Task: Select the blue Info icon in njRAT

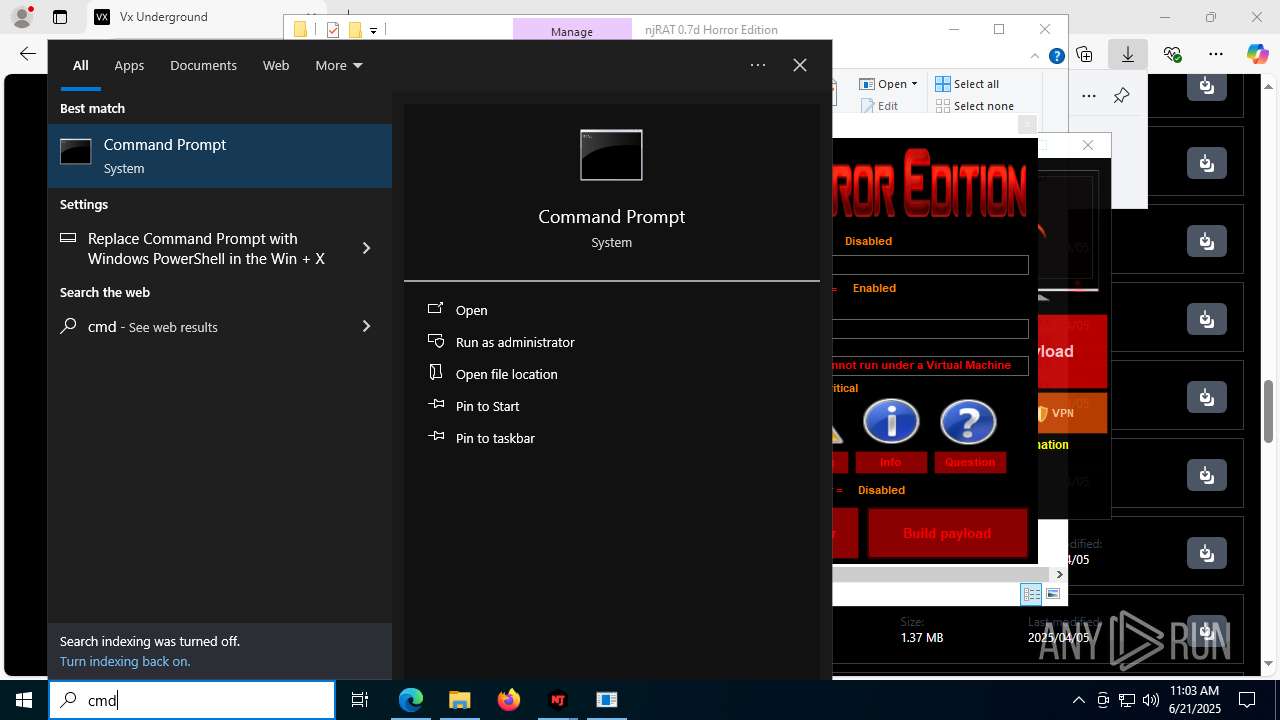Action: click(x=891, y=421)
